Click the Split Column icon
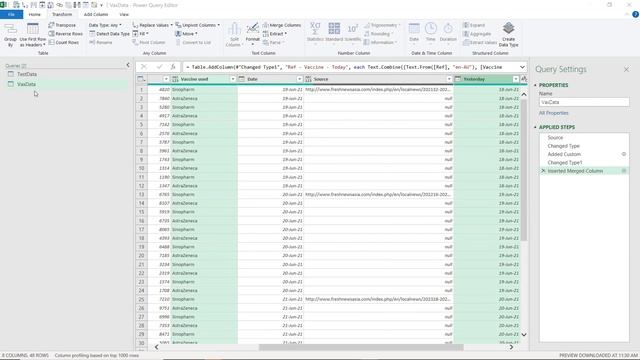Screen dimensions: 640x360 pyautogui.click(x=234, y=29)
